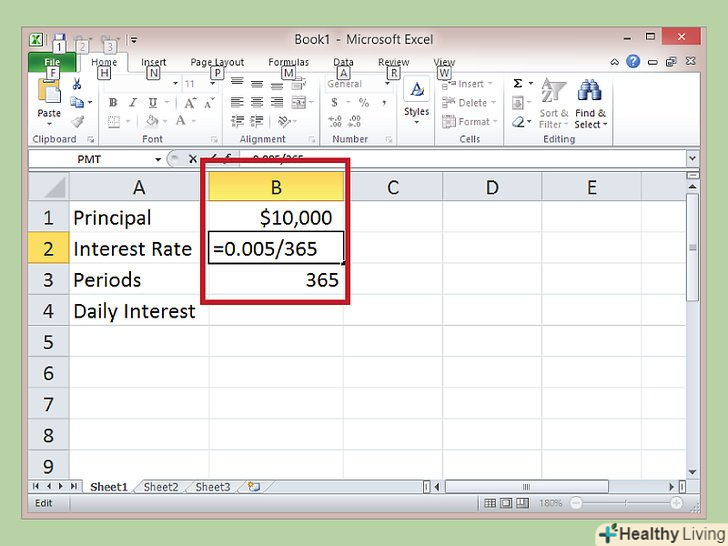
Task: Cancel the formula entry with X
Action: tap(193, 159)
